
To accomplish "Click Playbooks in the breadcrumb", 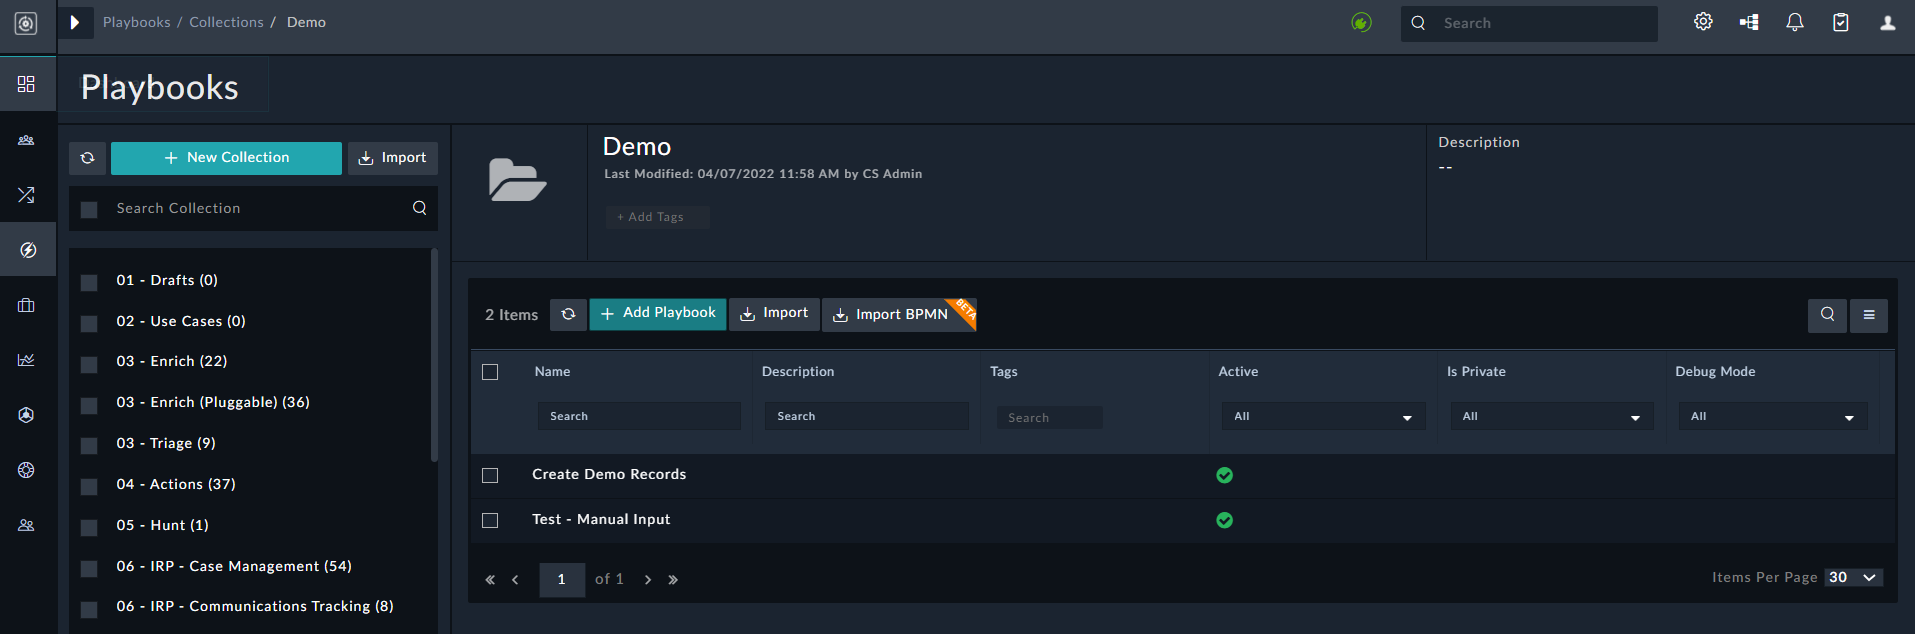I will 137,22.
